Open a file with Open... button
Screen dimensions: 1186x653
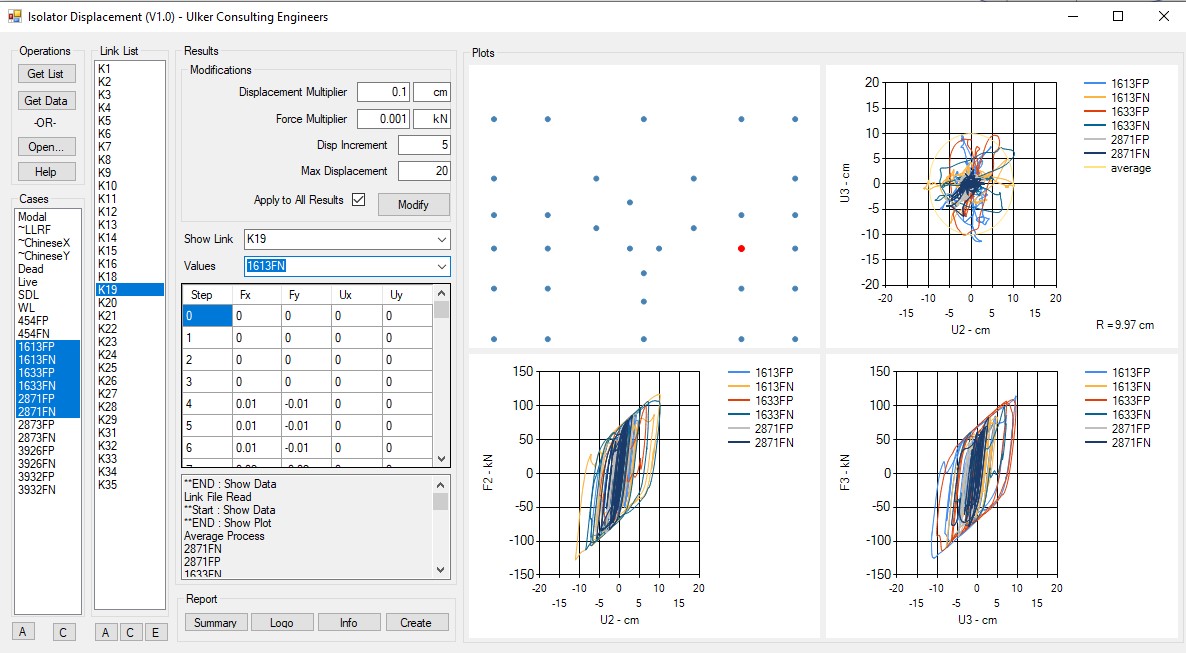tap(46, 147)
